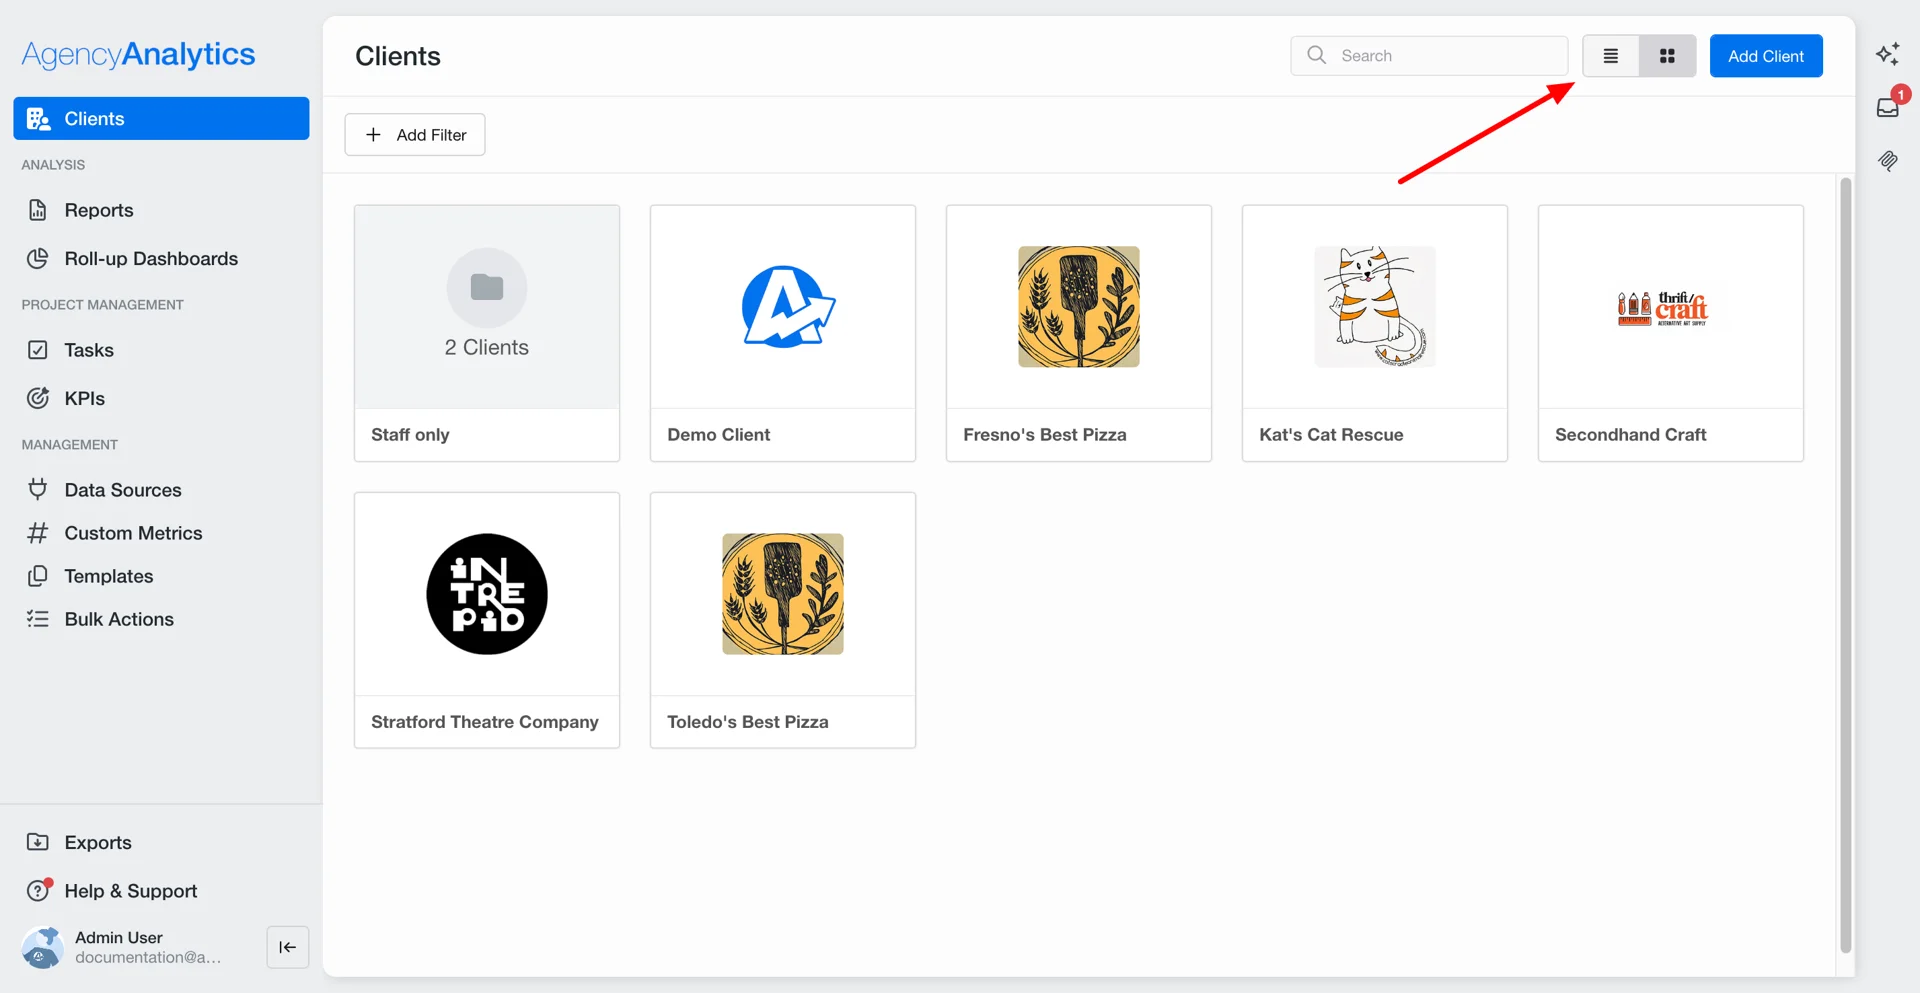Click the paperclip attachments icon

point(1888,161)
